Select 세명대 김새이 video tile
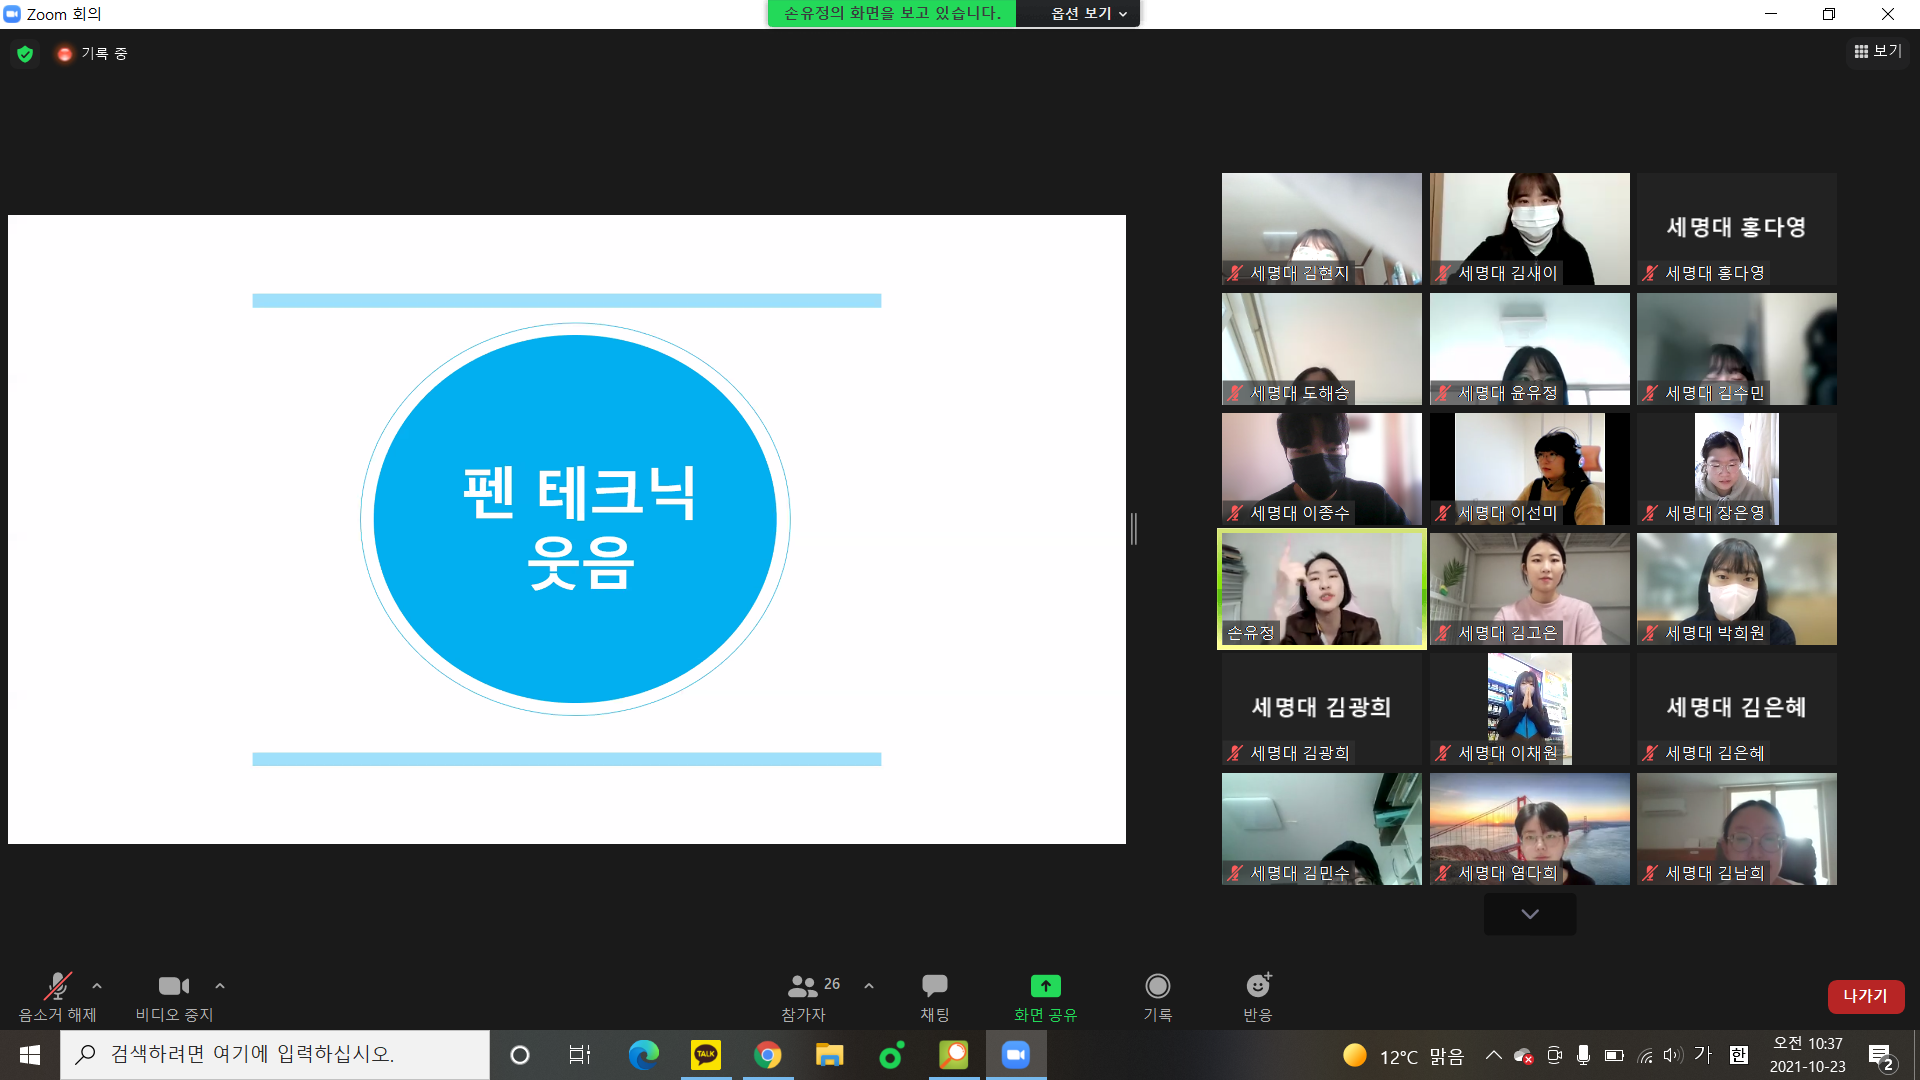1920x1080 pixels. (1529, 229)
